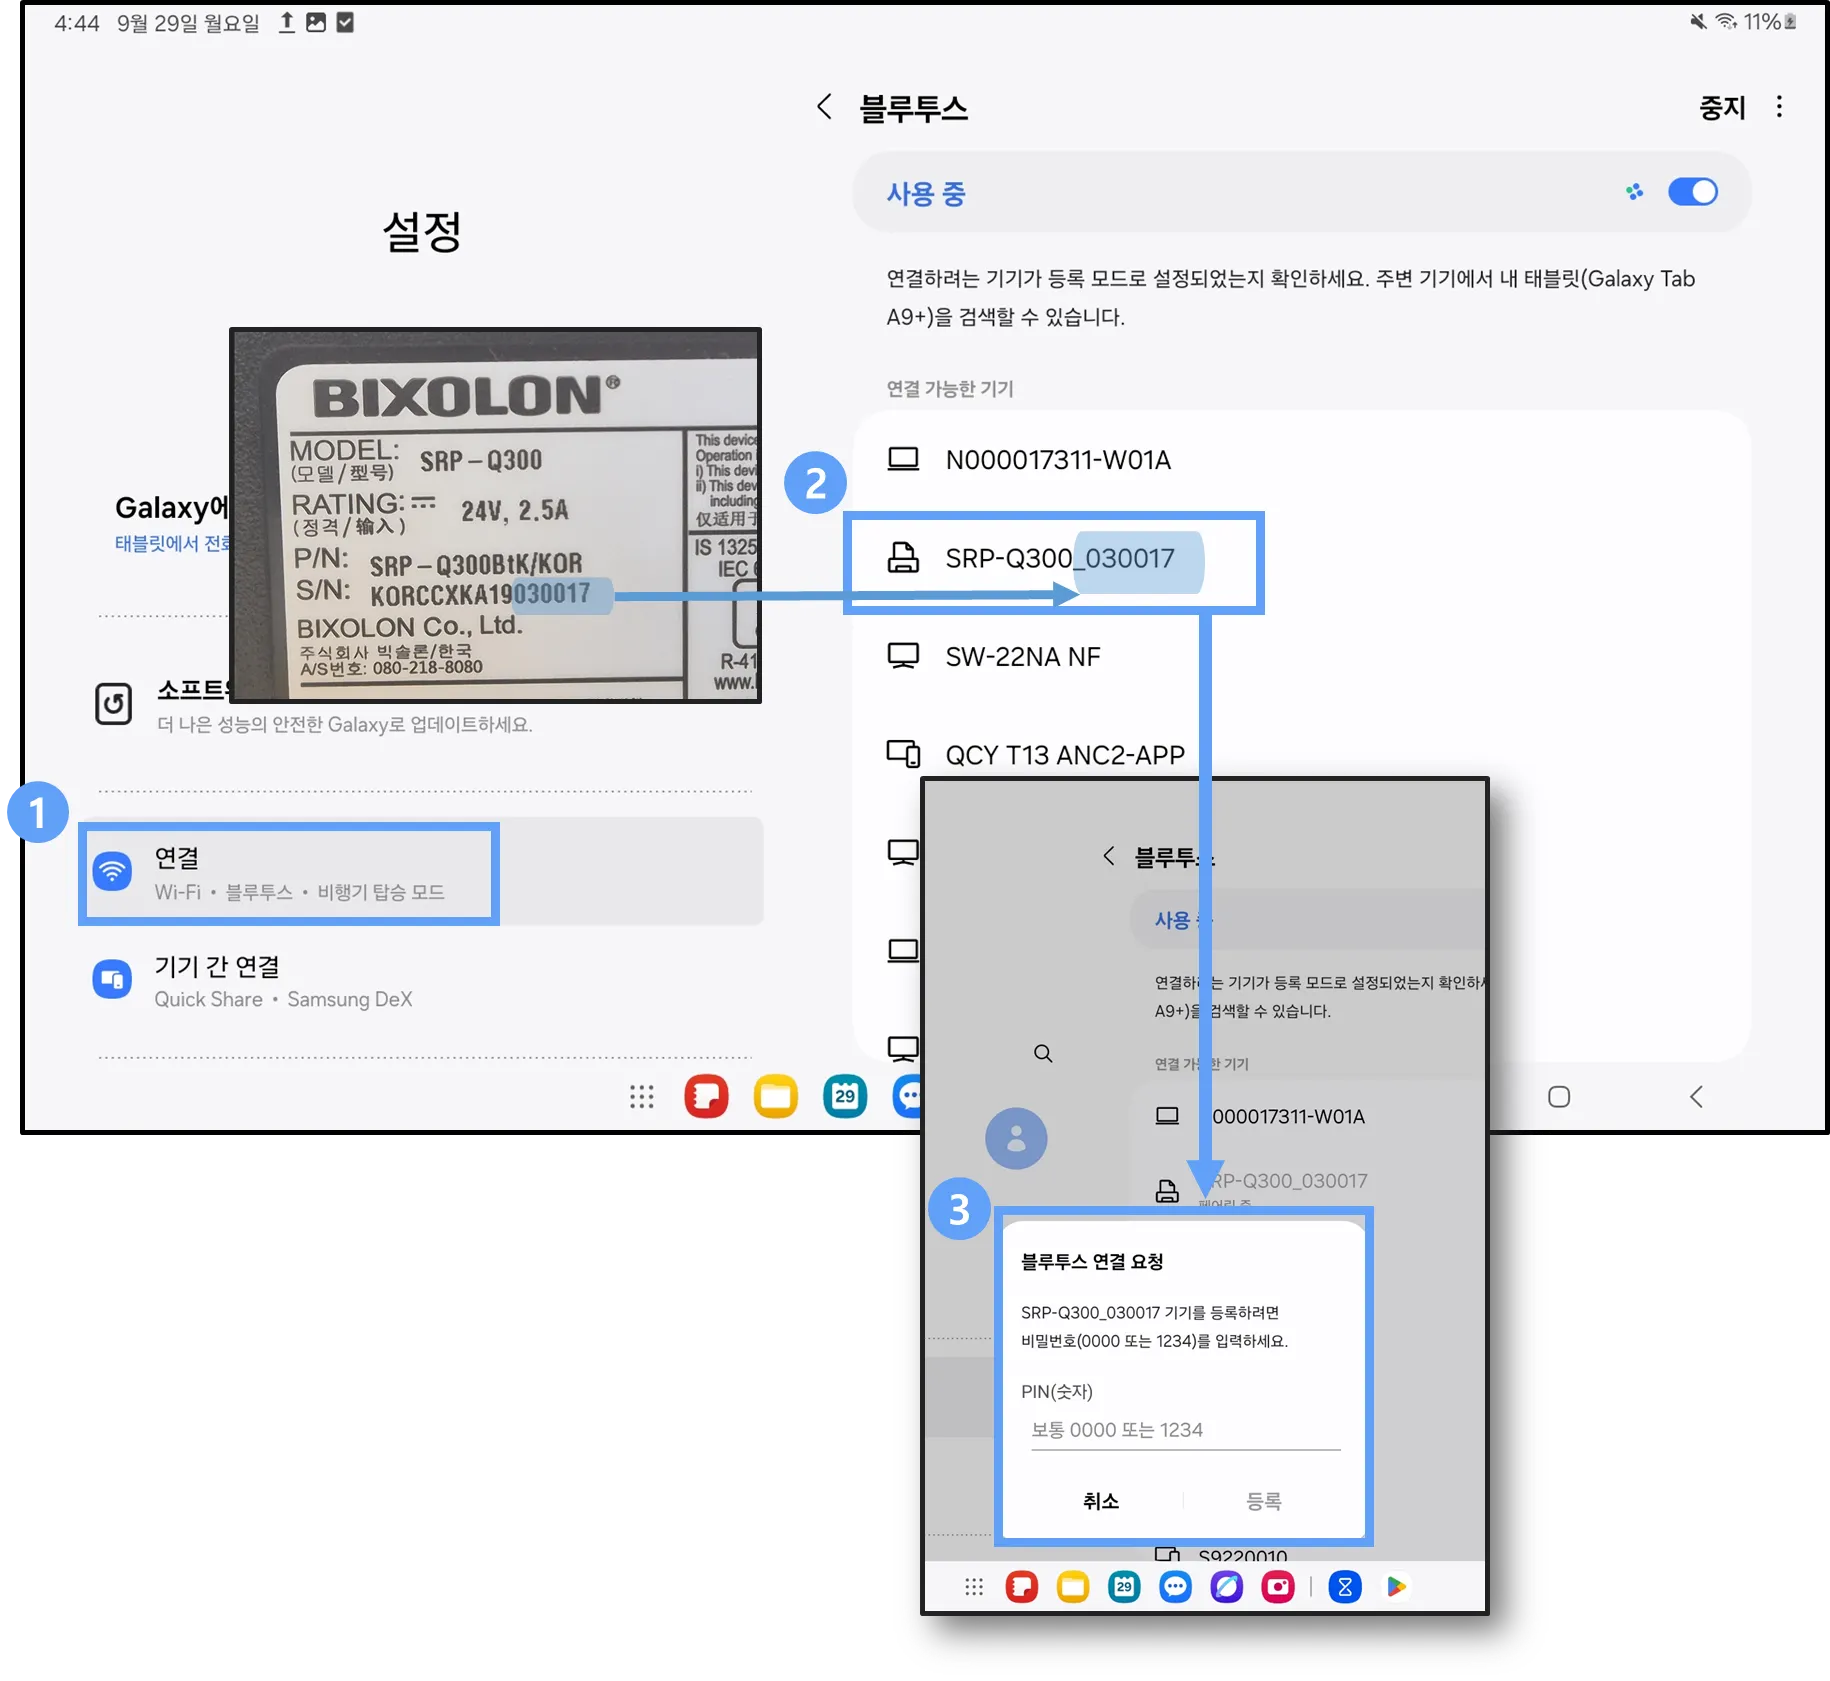Image resolution: width=1830 pixels, height=1681 pixels.
Task: Tap the Back navigation button in main taskbar
Action: click(1696, 1097)
